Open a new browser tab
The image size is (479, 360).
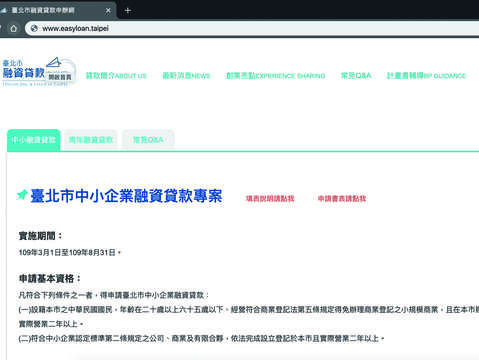point(128,11)
